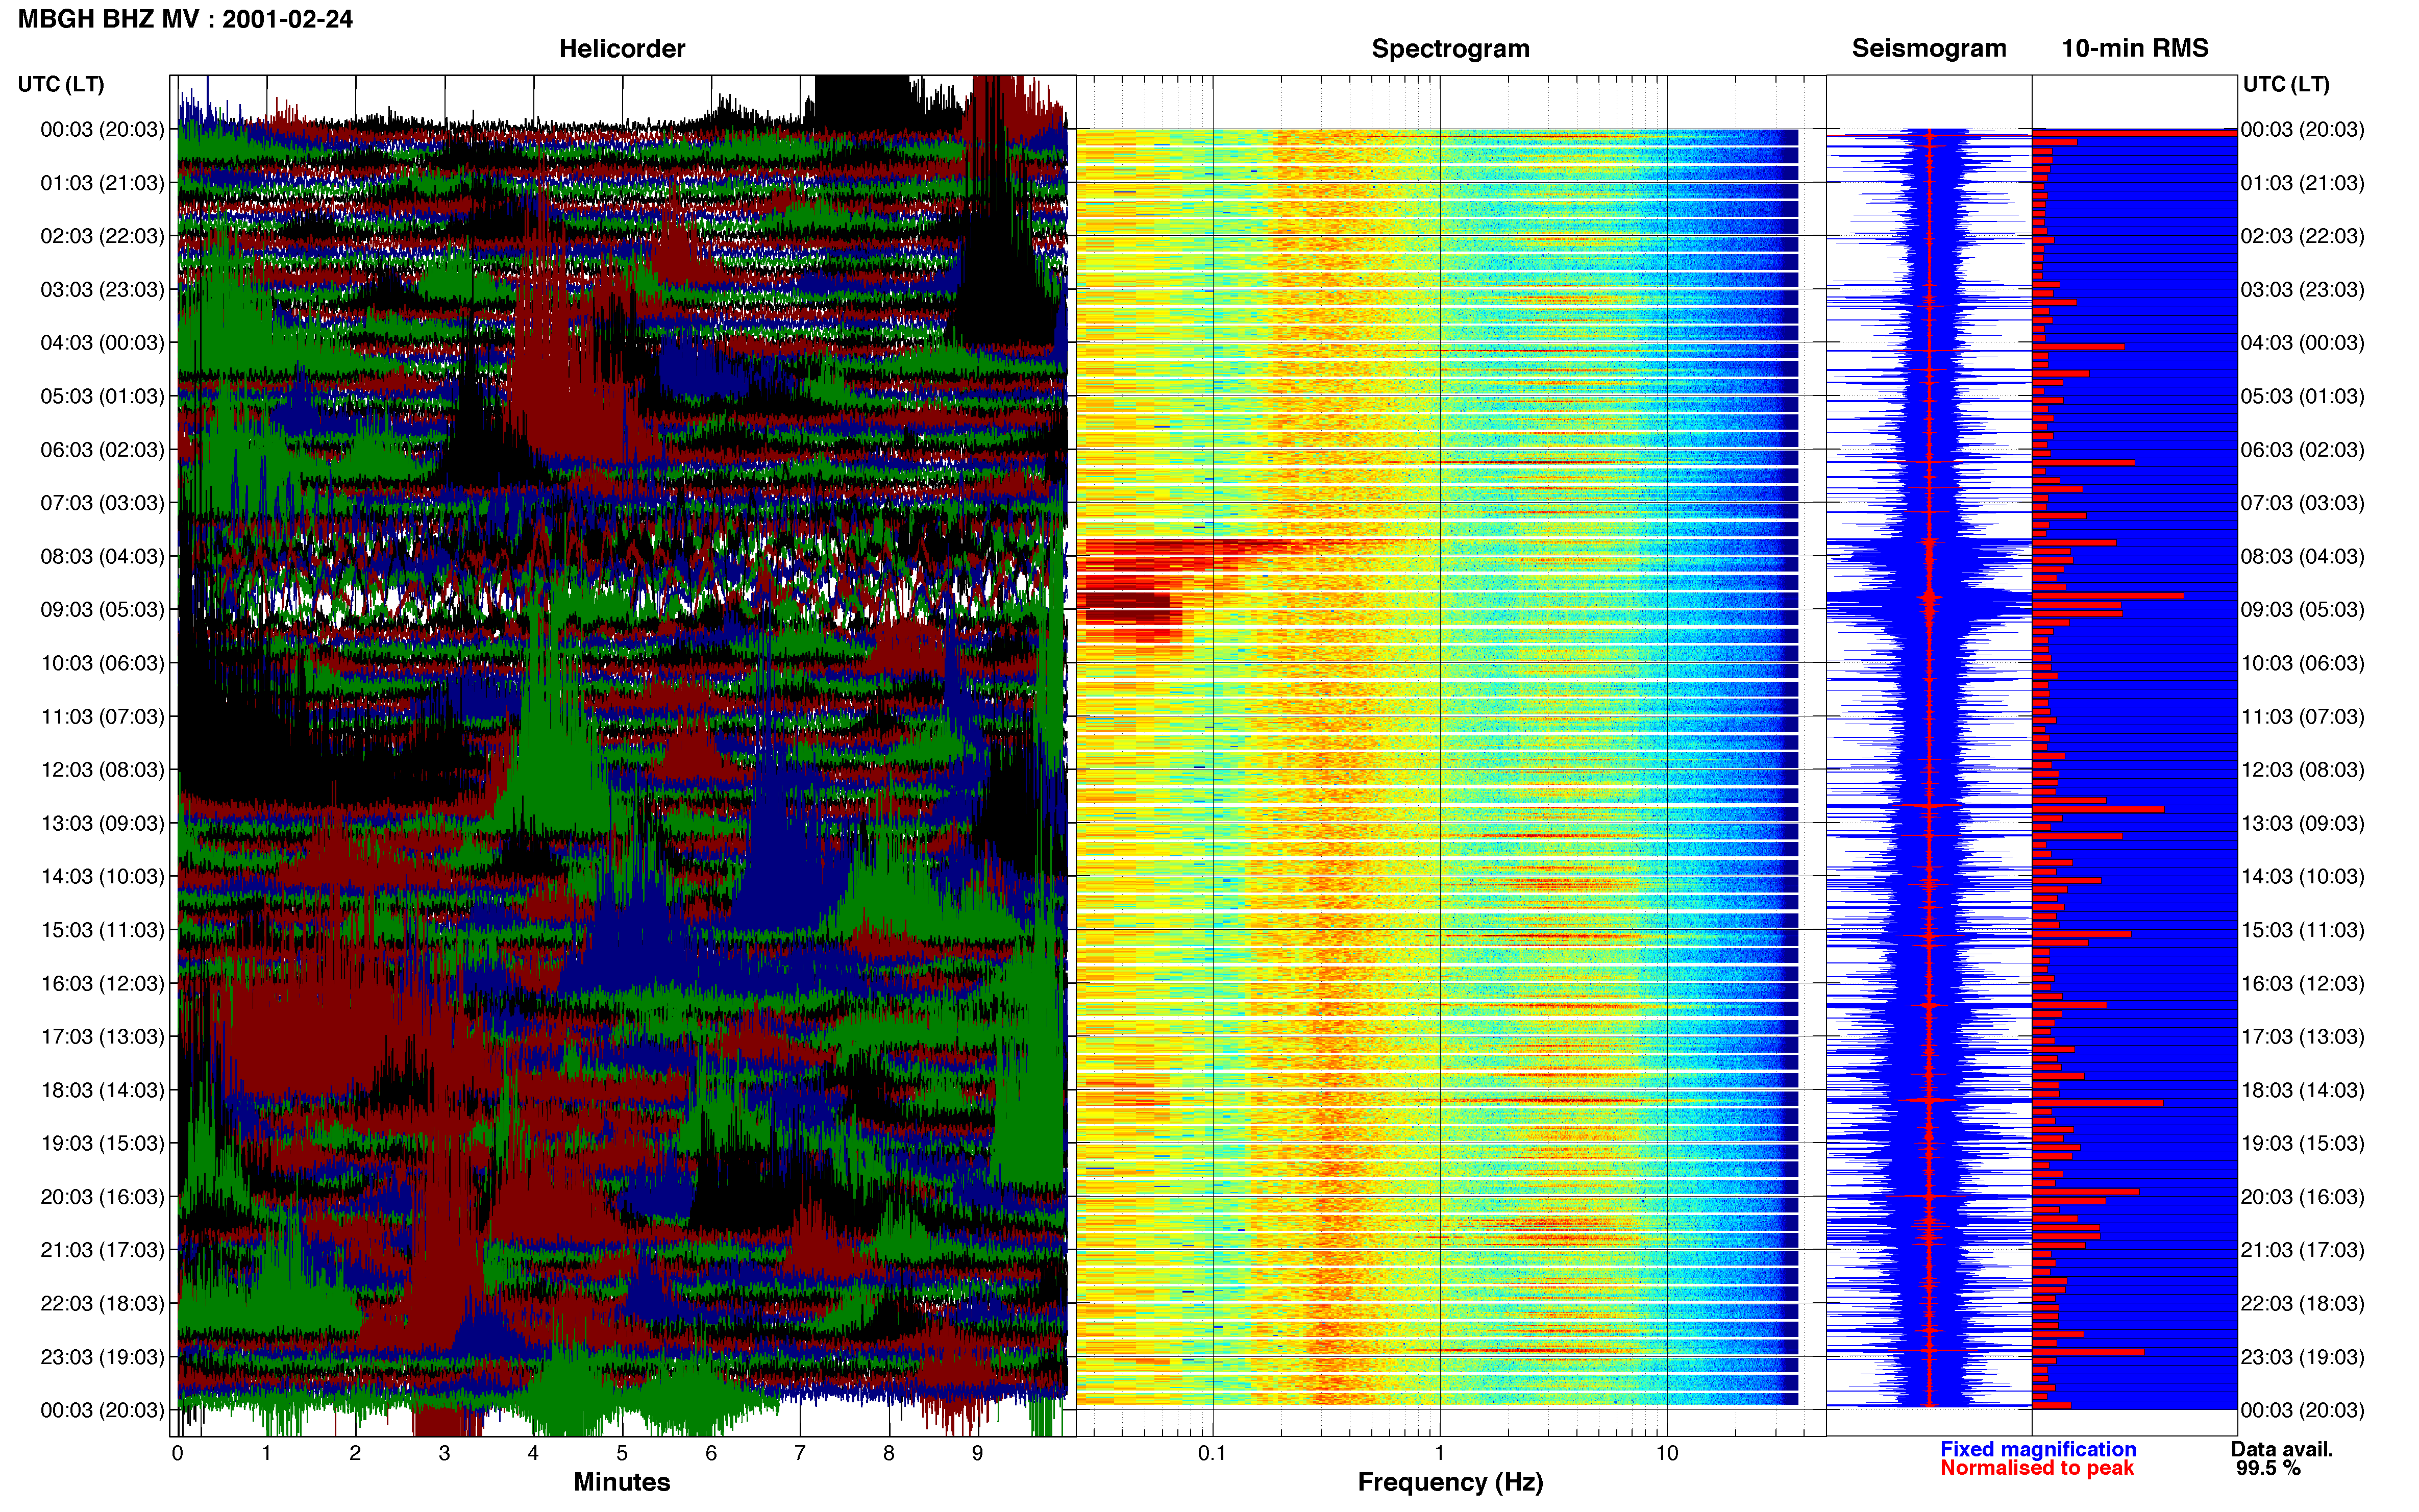This screenshot has width=2419, height=1512.
Task: Click the 0.1 tick on the Frequency axis
Action: tap(1212, 1453)
